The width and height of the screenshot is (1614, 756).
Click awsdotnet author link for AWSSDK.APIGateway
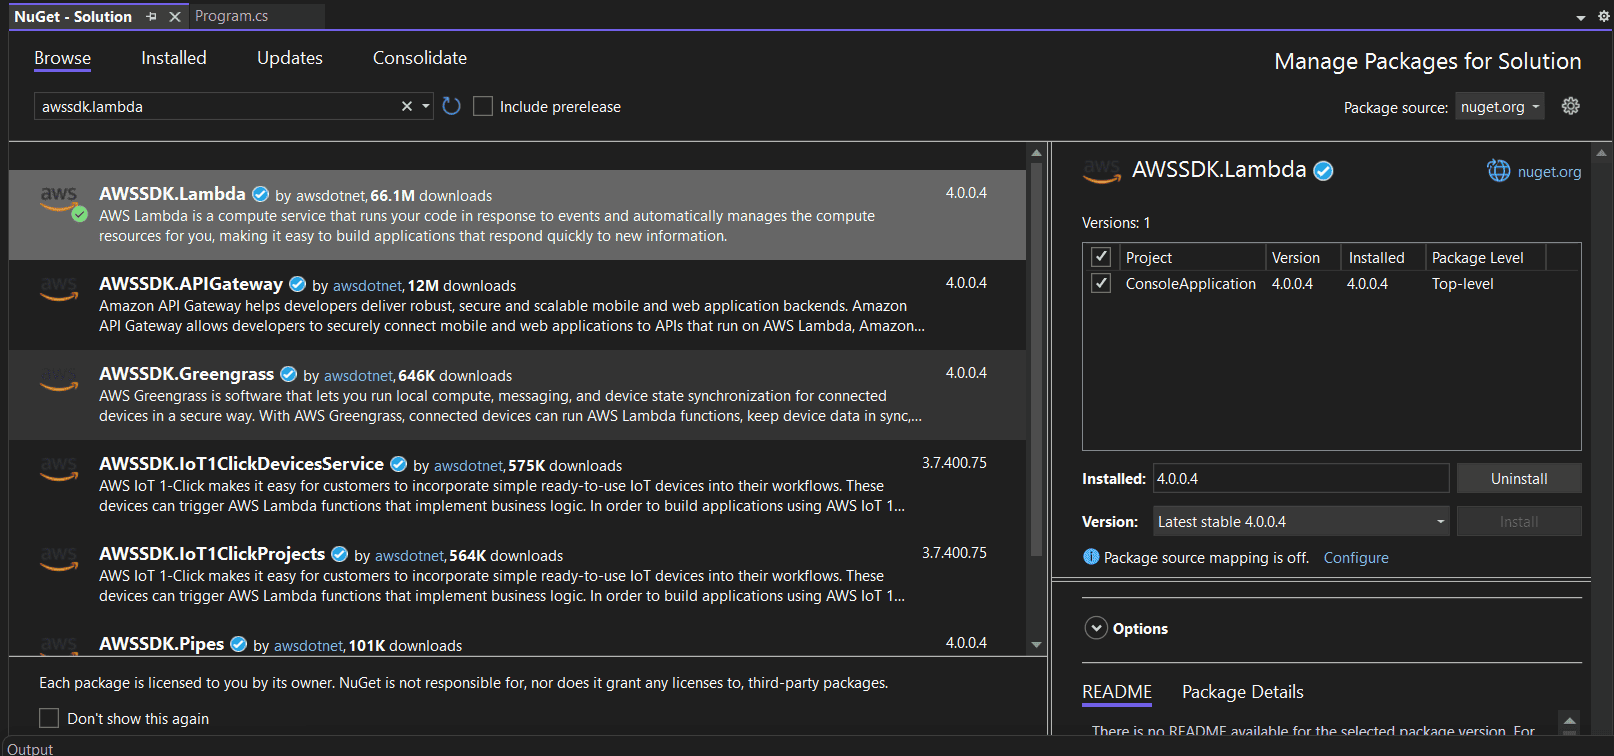pos(367,286)
